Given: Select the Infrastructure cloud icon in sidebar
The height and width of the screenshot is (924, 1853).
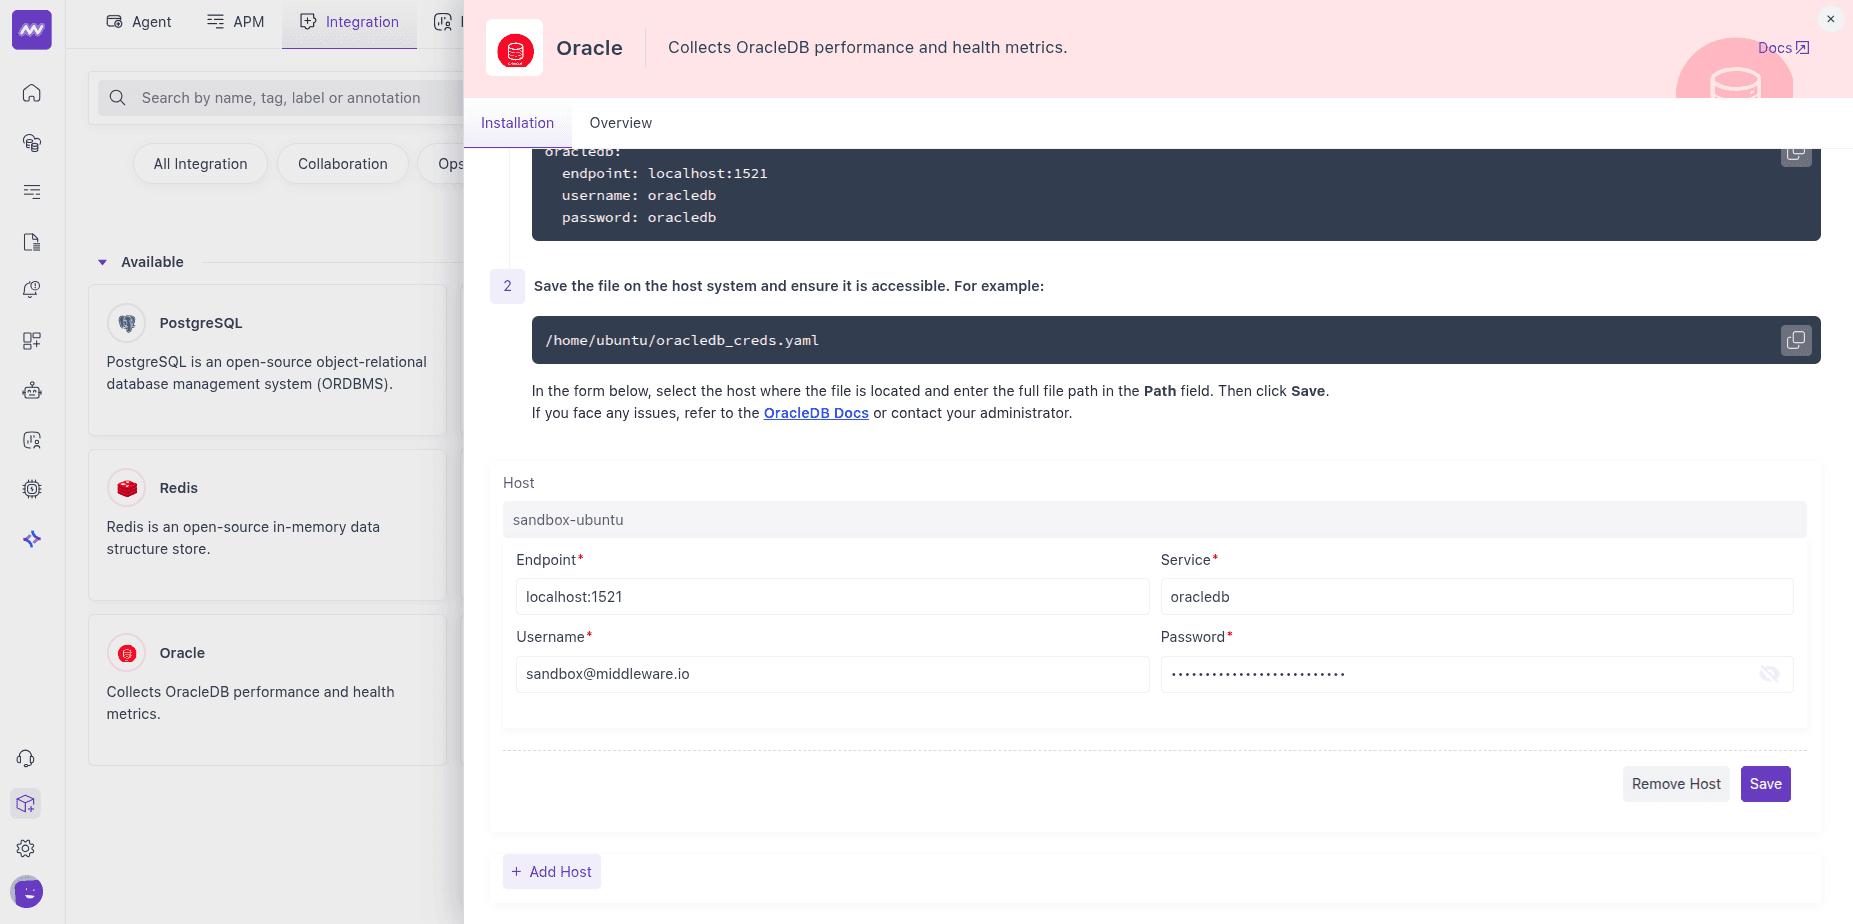Looking at the screenshot, I should tap(31, 142).
